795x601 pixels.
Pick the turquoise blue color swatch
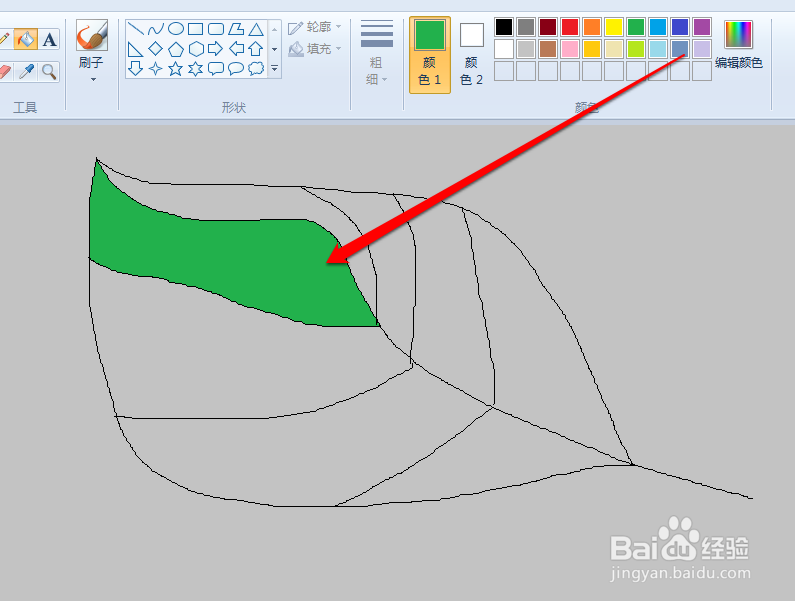click(x=658, y=27)
